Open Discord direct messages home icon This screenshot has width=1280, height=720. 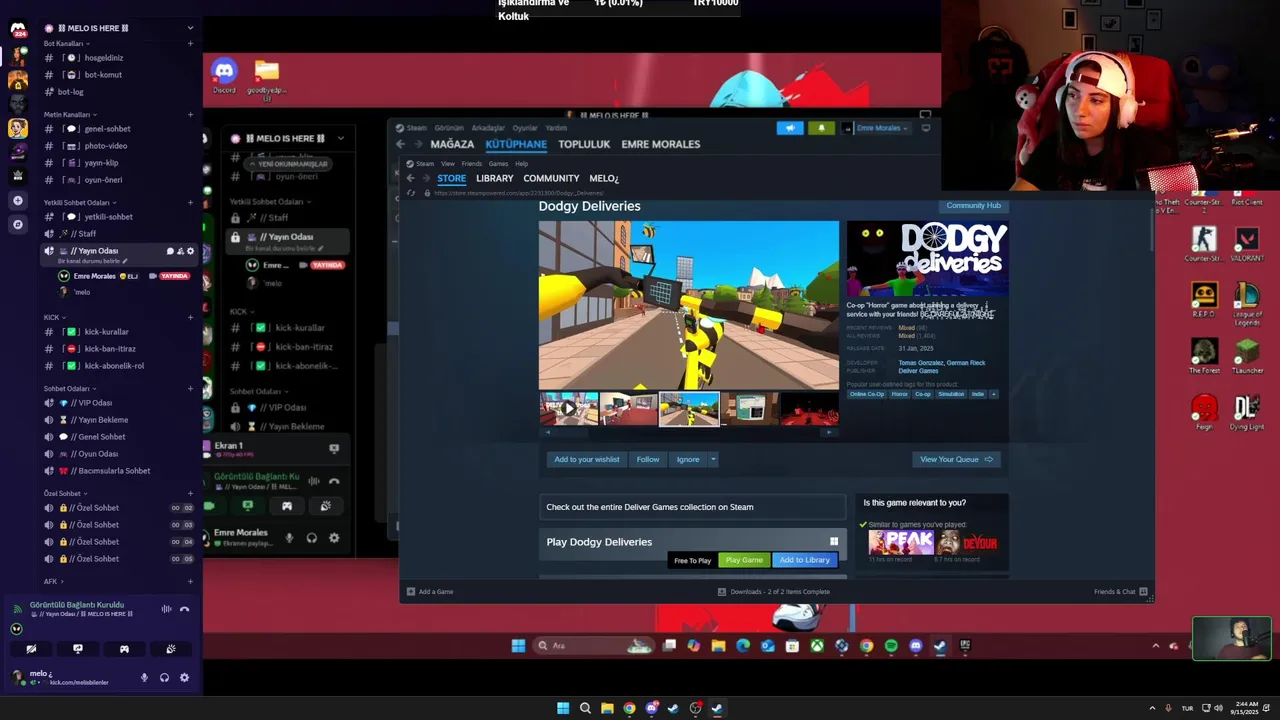coord(18,29)
